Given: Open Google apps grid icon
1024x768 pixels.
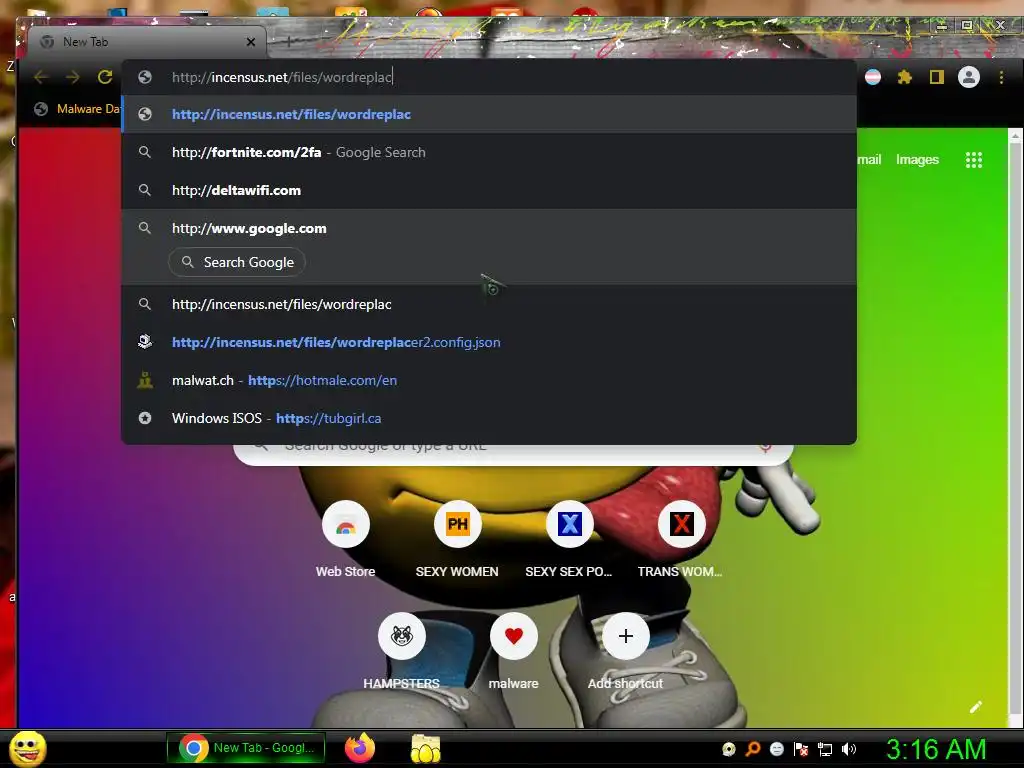Looking at the screenshot, I should [974, 160].
